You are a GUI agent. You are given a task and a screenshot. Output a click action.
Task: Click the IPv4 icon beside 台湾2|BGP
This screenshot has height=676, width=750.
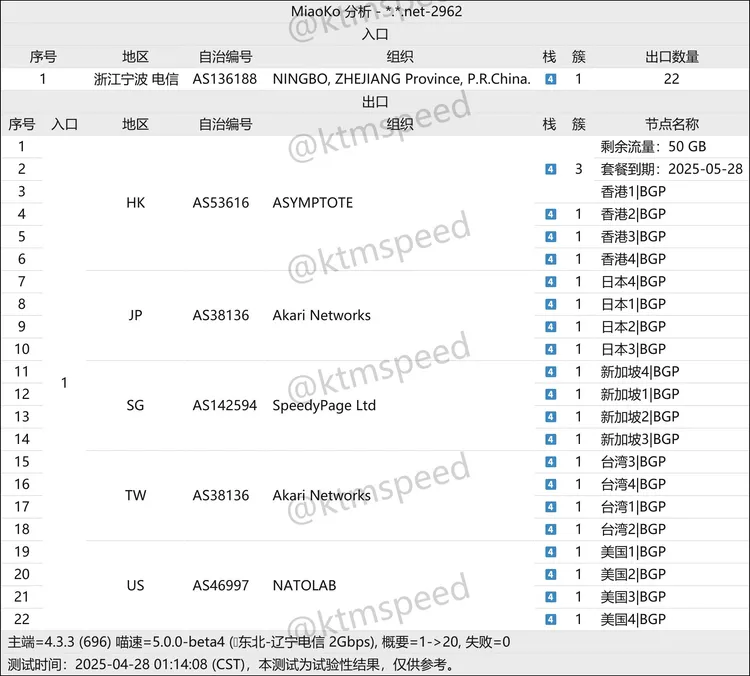tap(550, 529)
